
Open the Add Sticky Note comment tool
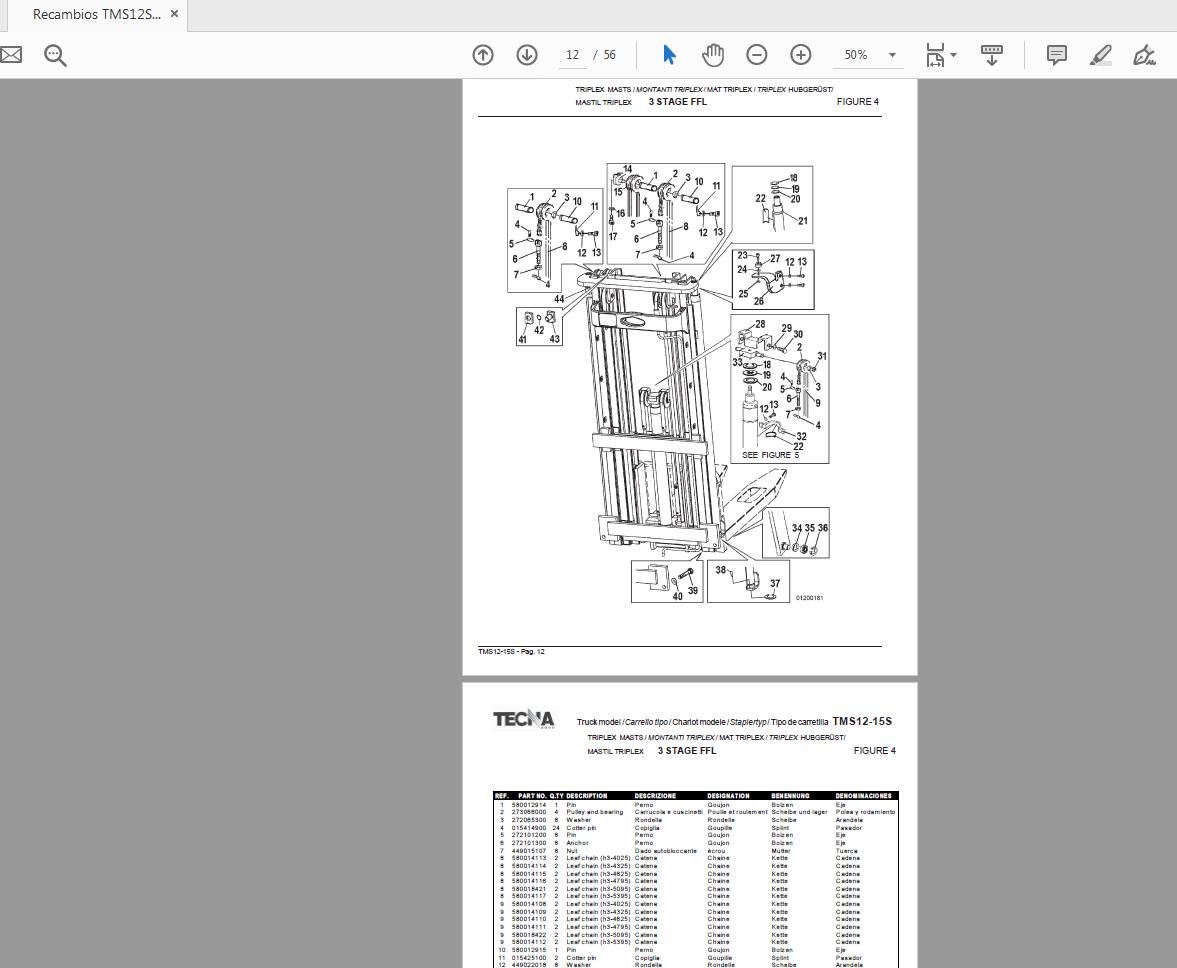[x=1056, y=55]
